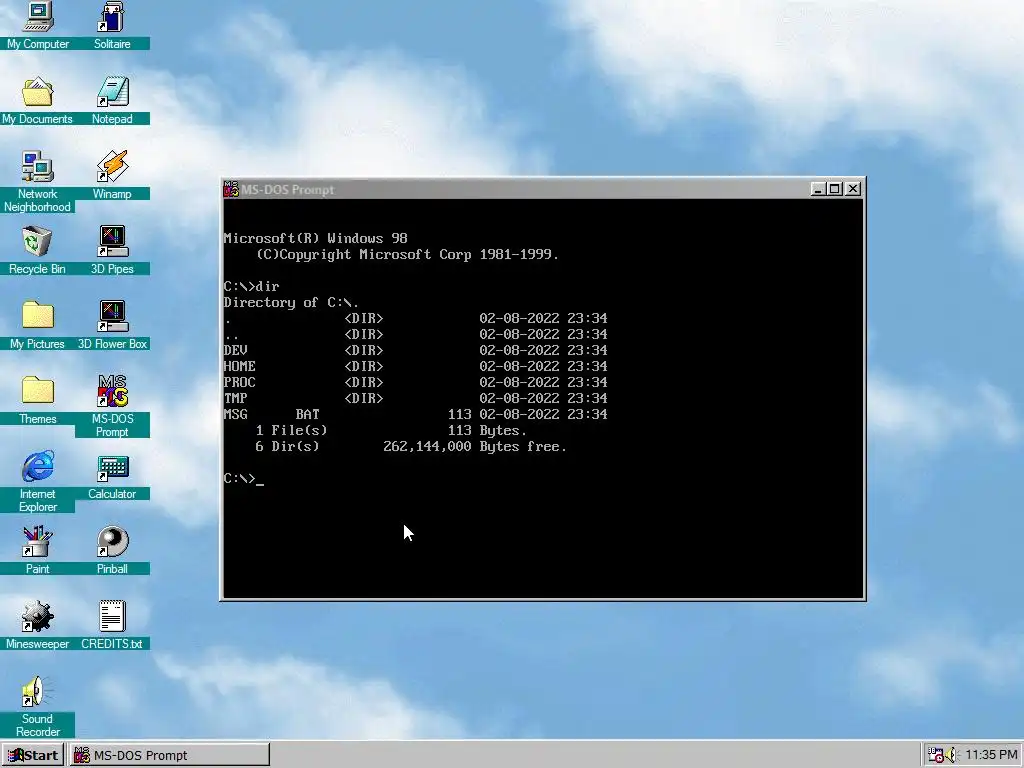
Task: Click the MS-DOS Prompt title bar text
Action: point(287,189)
